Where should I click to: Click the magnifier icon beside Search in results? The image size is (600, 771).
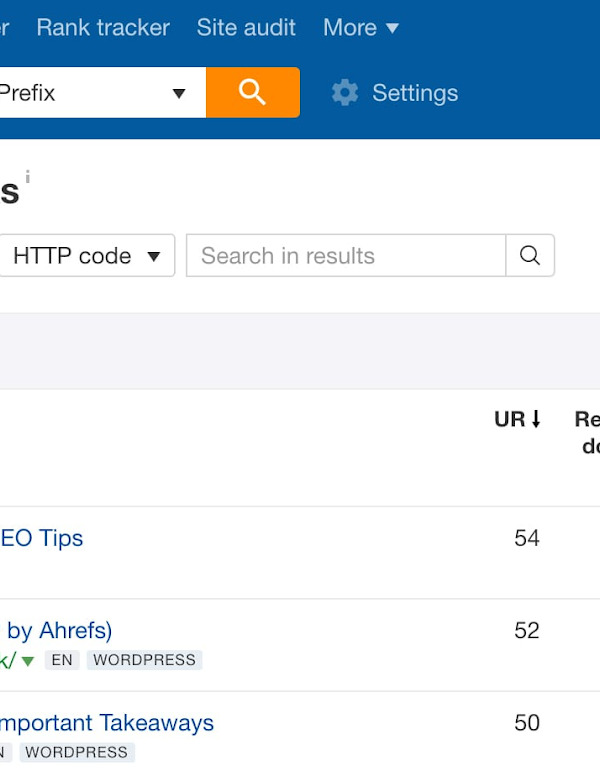click(530, 256)
